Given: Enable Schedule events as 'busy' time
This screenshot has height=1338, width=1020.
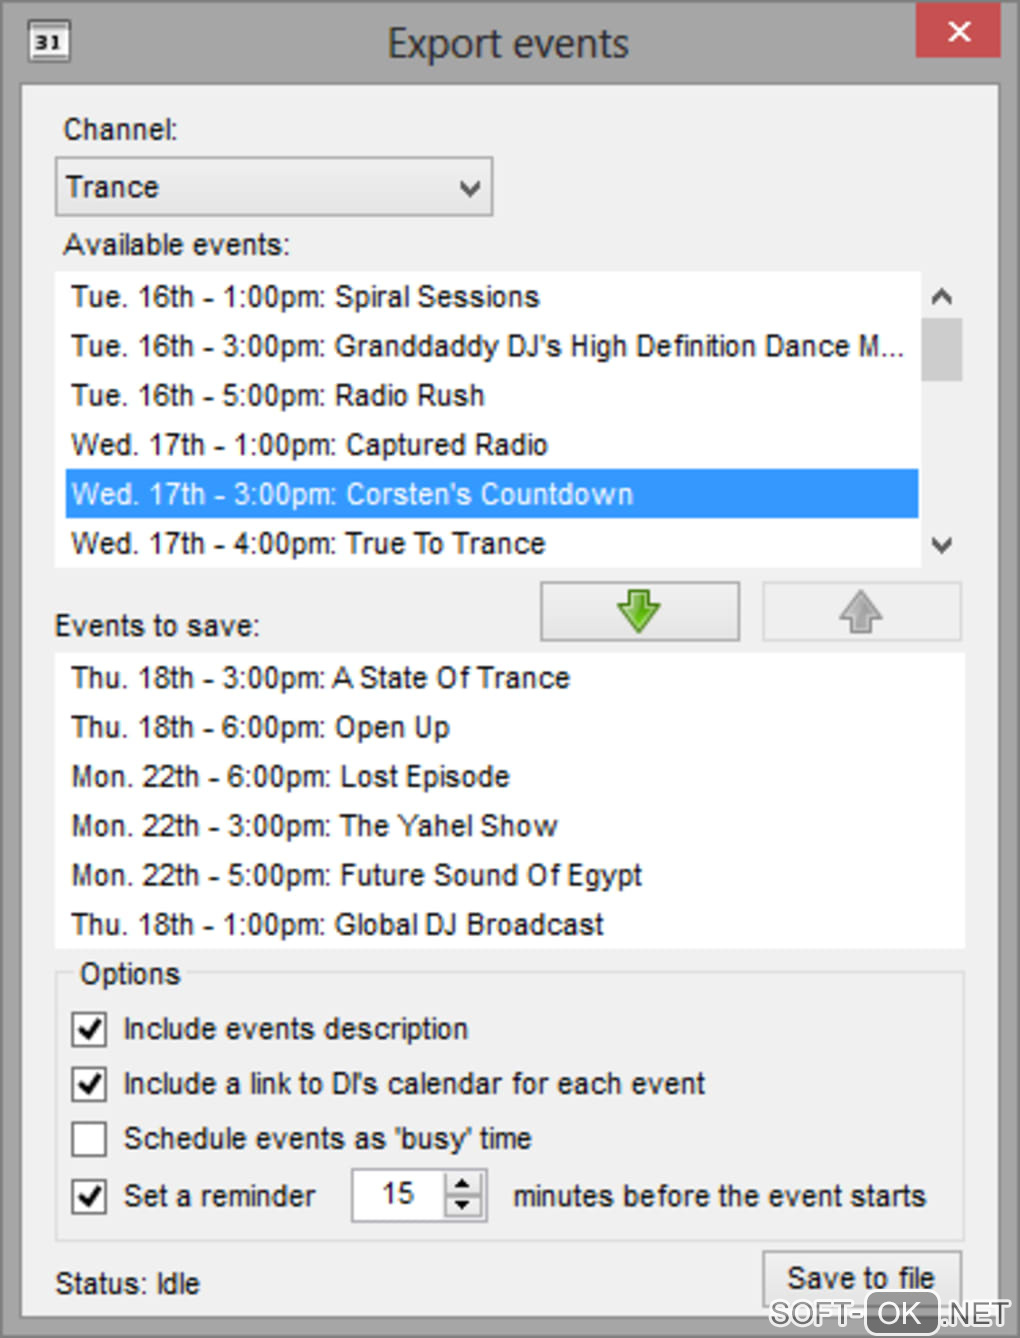Looking at the screenshot, I should (90, 1138).
